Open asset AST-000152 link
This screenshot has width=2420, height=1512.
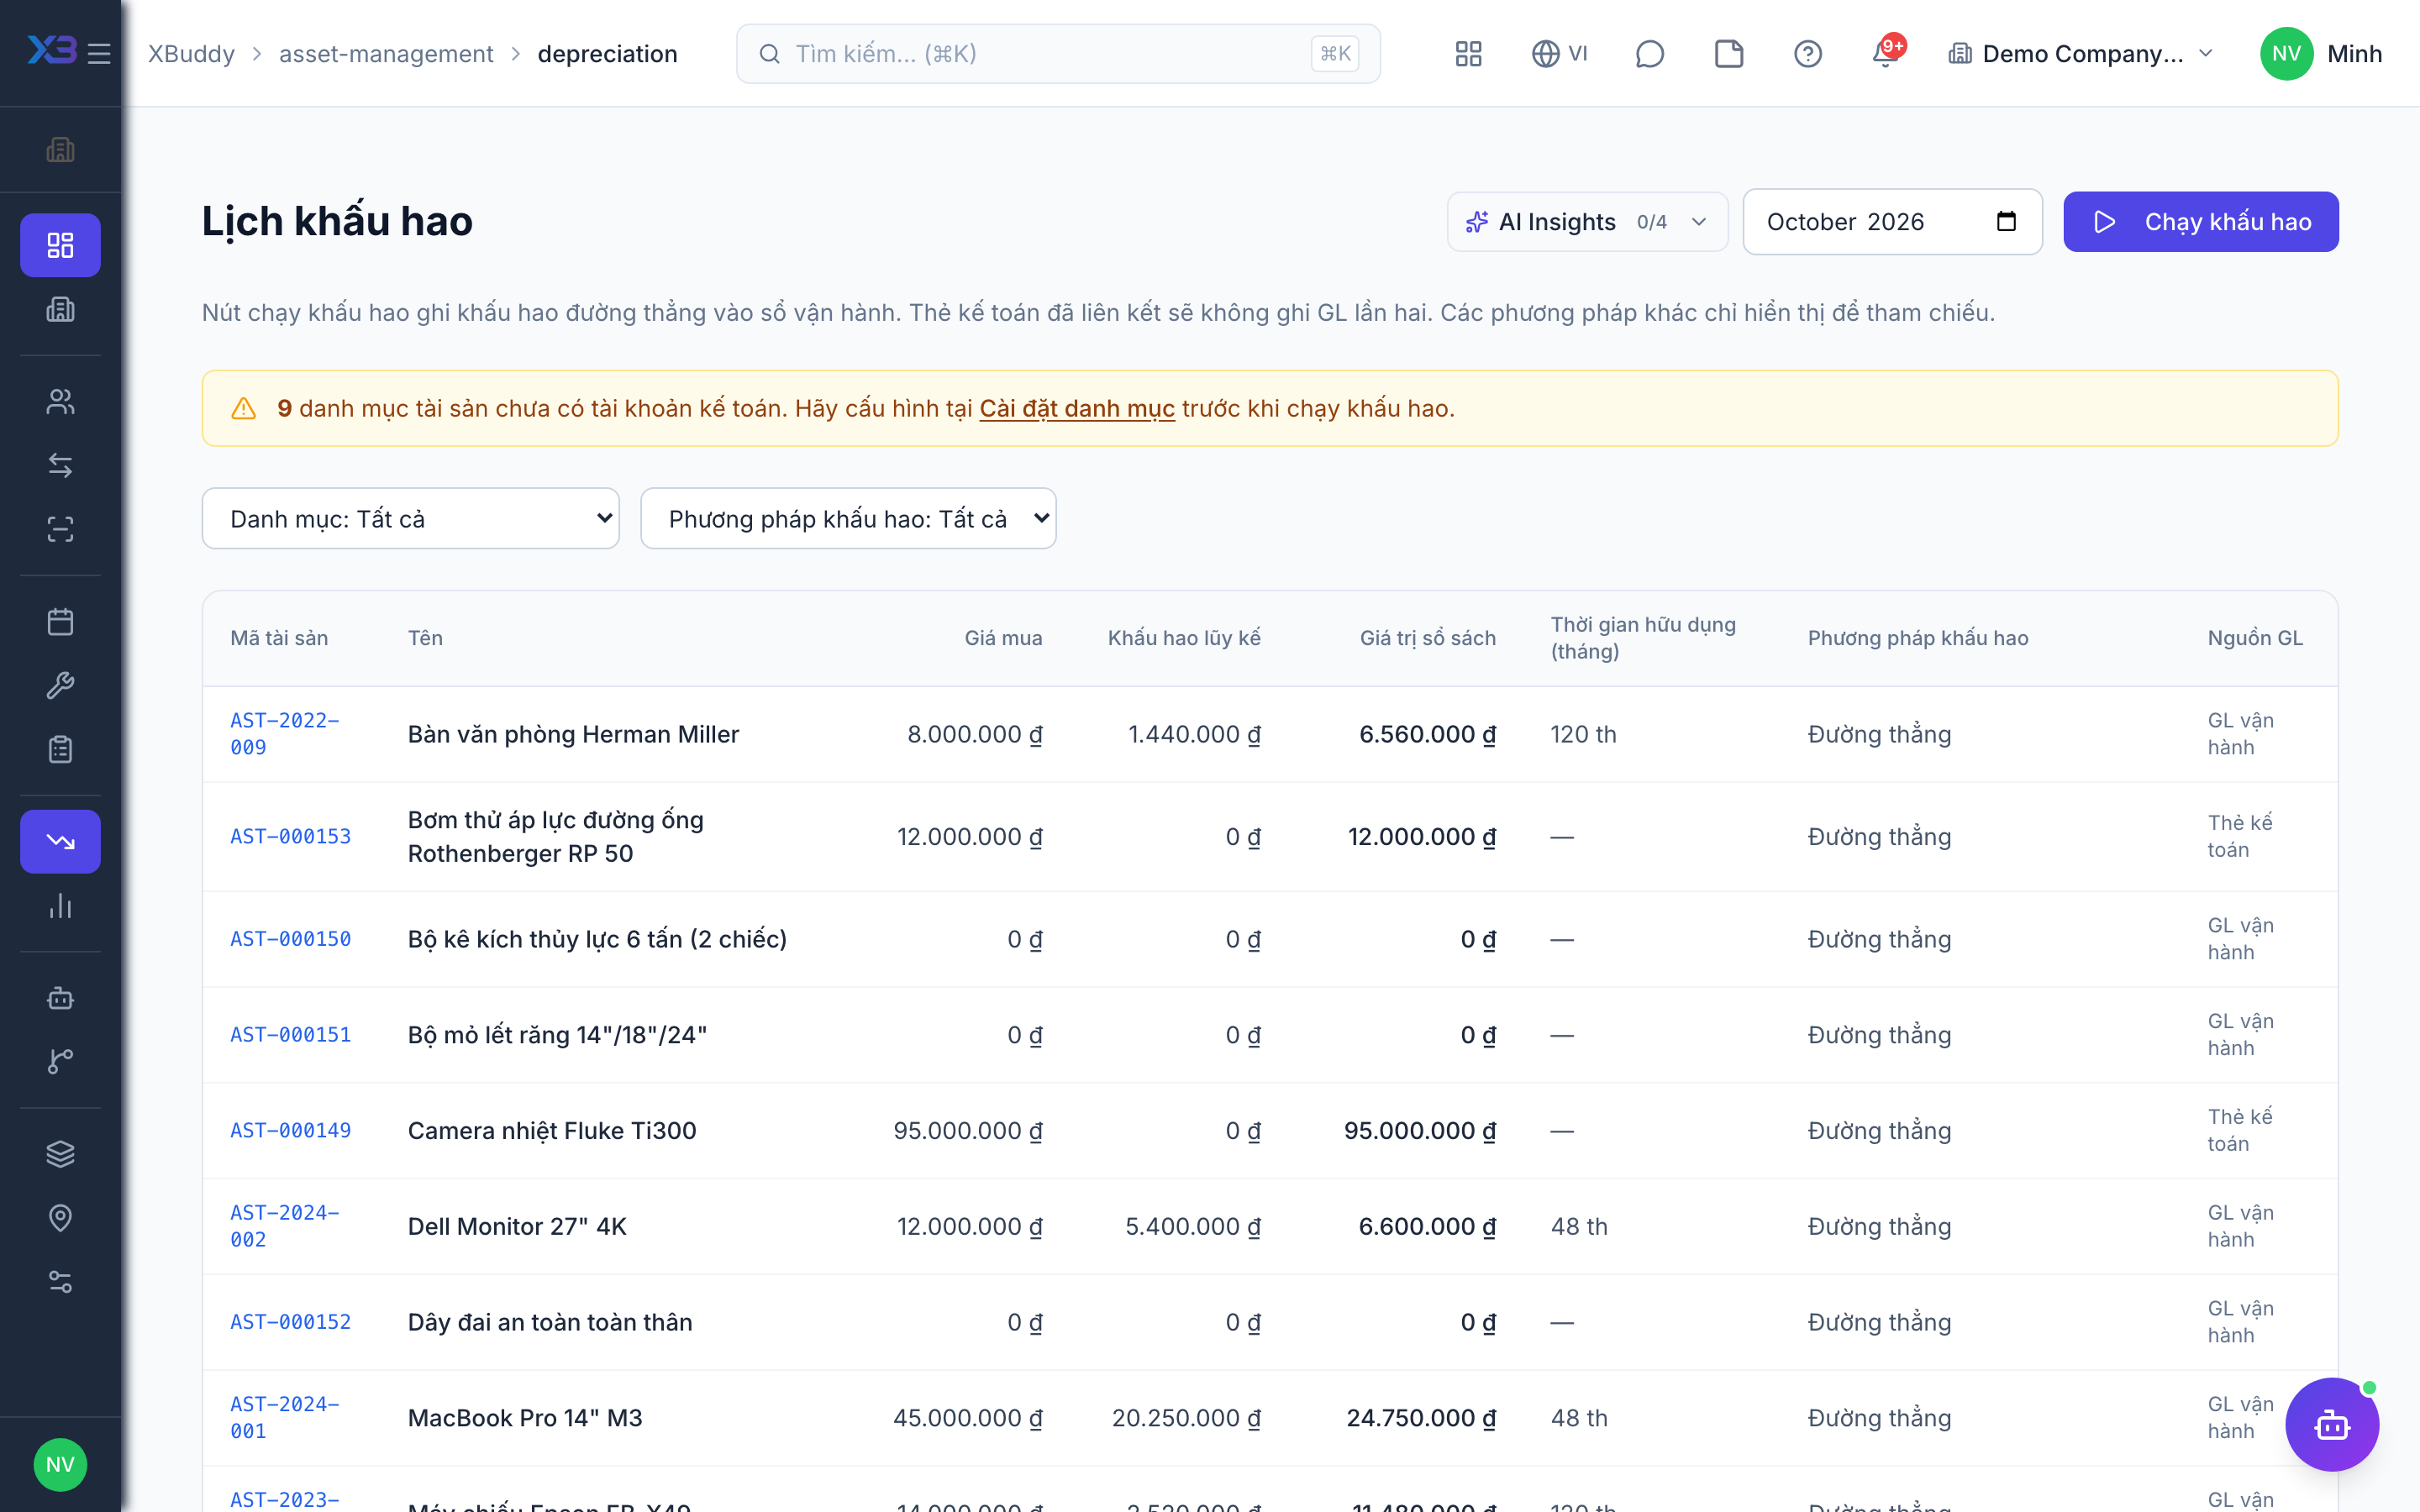point(291,1322)
